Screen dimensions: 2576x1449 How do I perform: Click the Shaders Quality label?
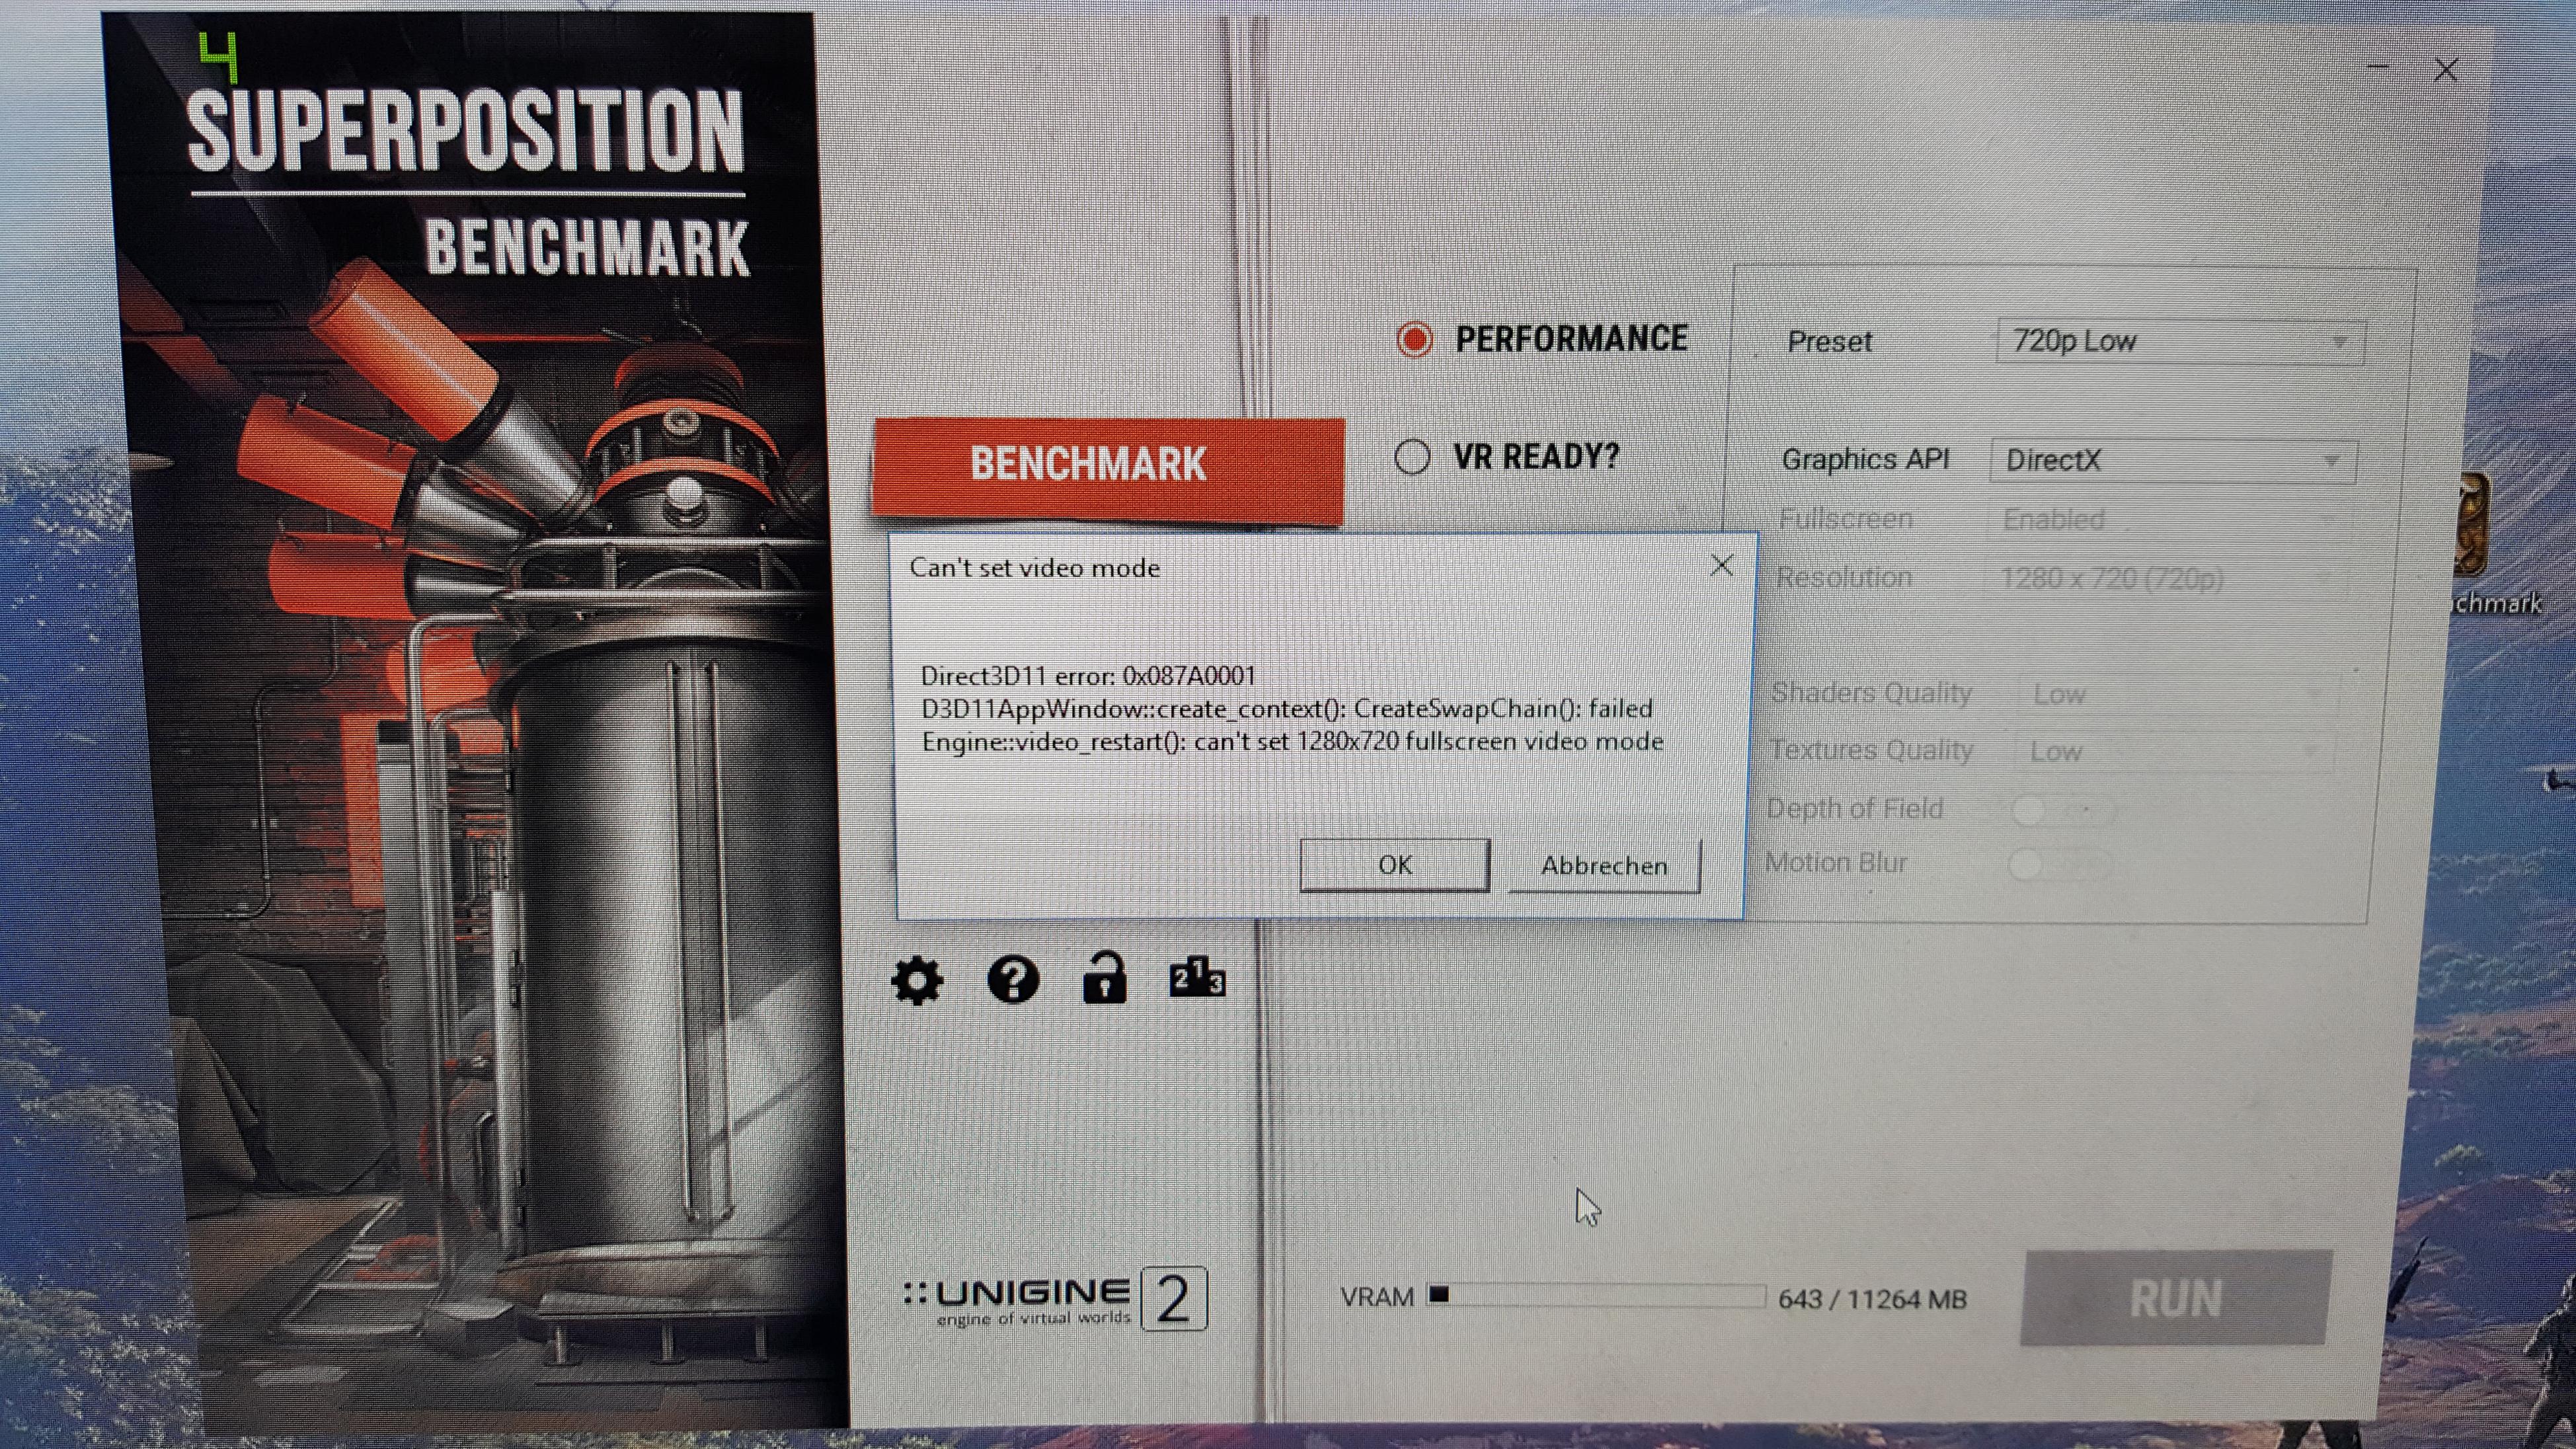point(1871,693)
